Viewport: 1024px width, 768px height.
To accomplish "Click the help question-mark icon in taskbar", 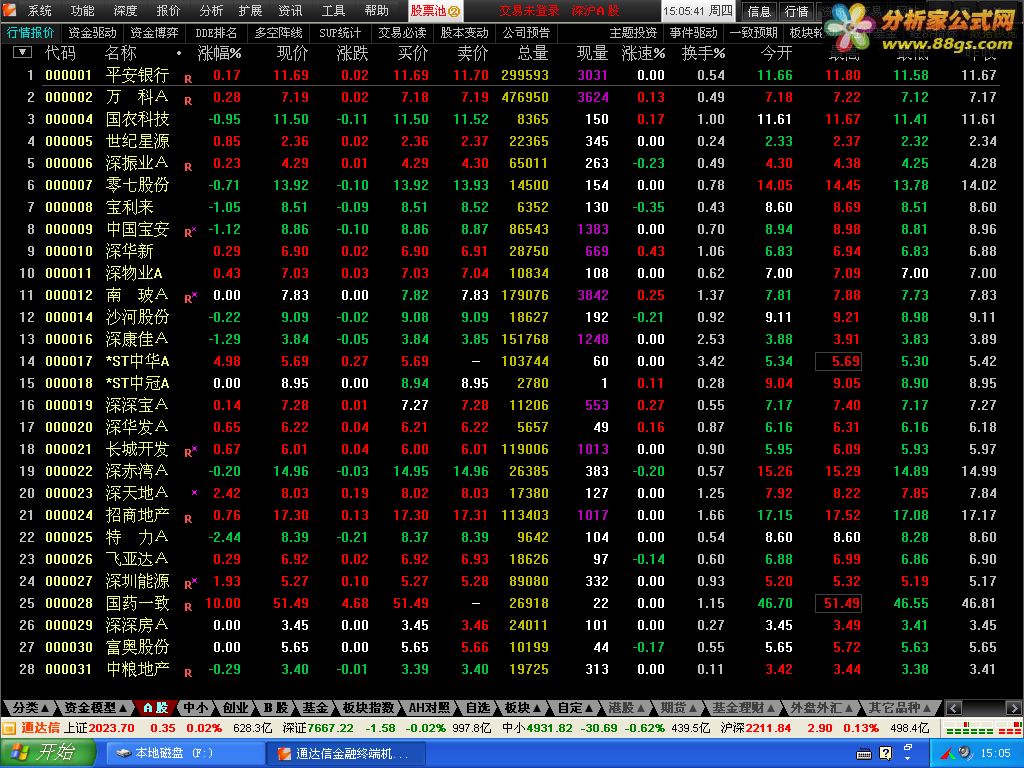I will click(x=886, y=754).
